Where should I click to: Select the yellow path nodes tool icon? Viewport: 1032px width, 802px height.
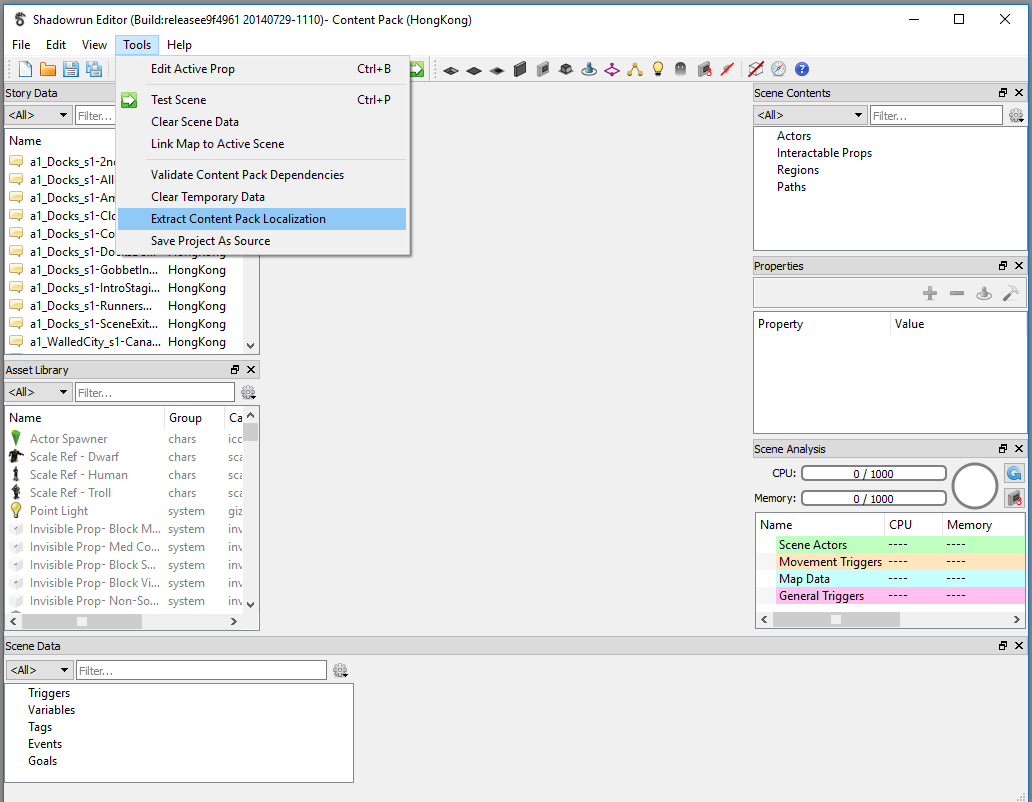(x=635, y=69)
